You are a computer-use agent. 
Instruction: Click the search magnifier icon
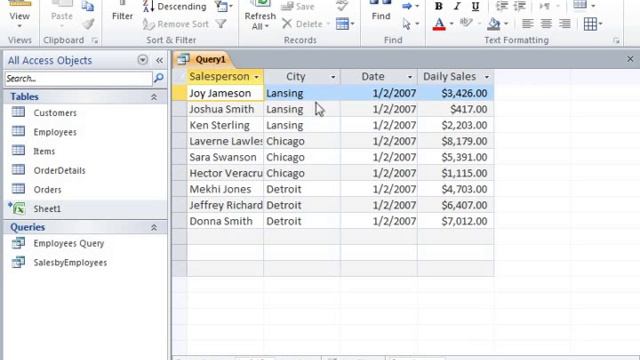point(158,78)
